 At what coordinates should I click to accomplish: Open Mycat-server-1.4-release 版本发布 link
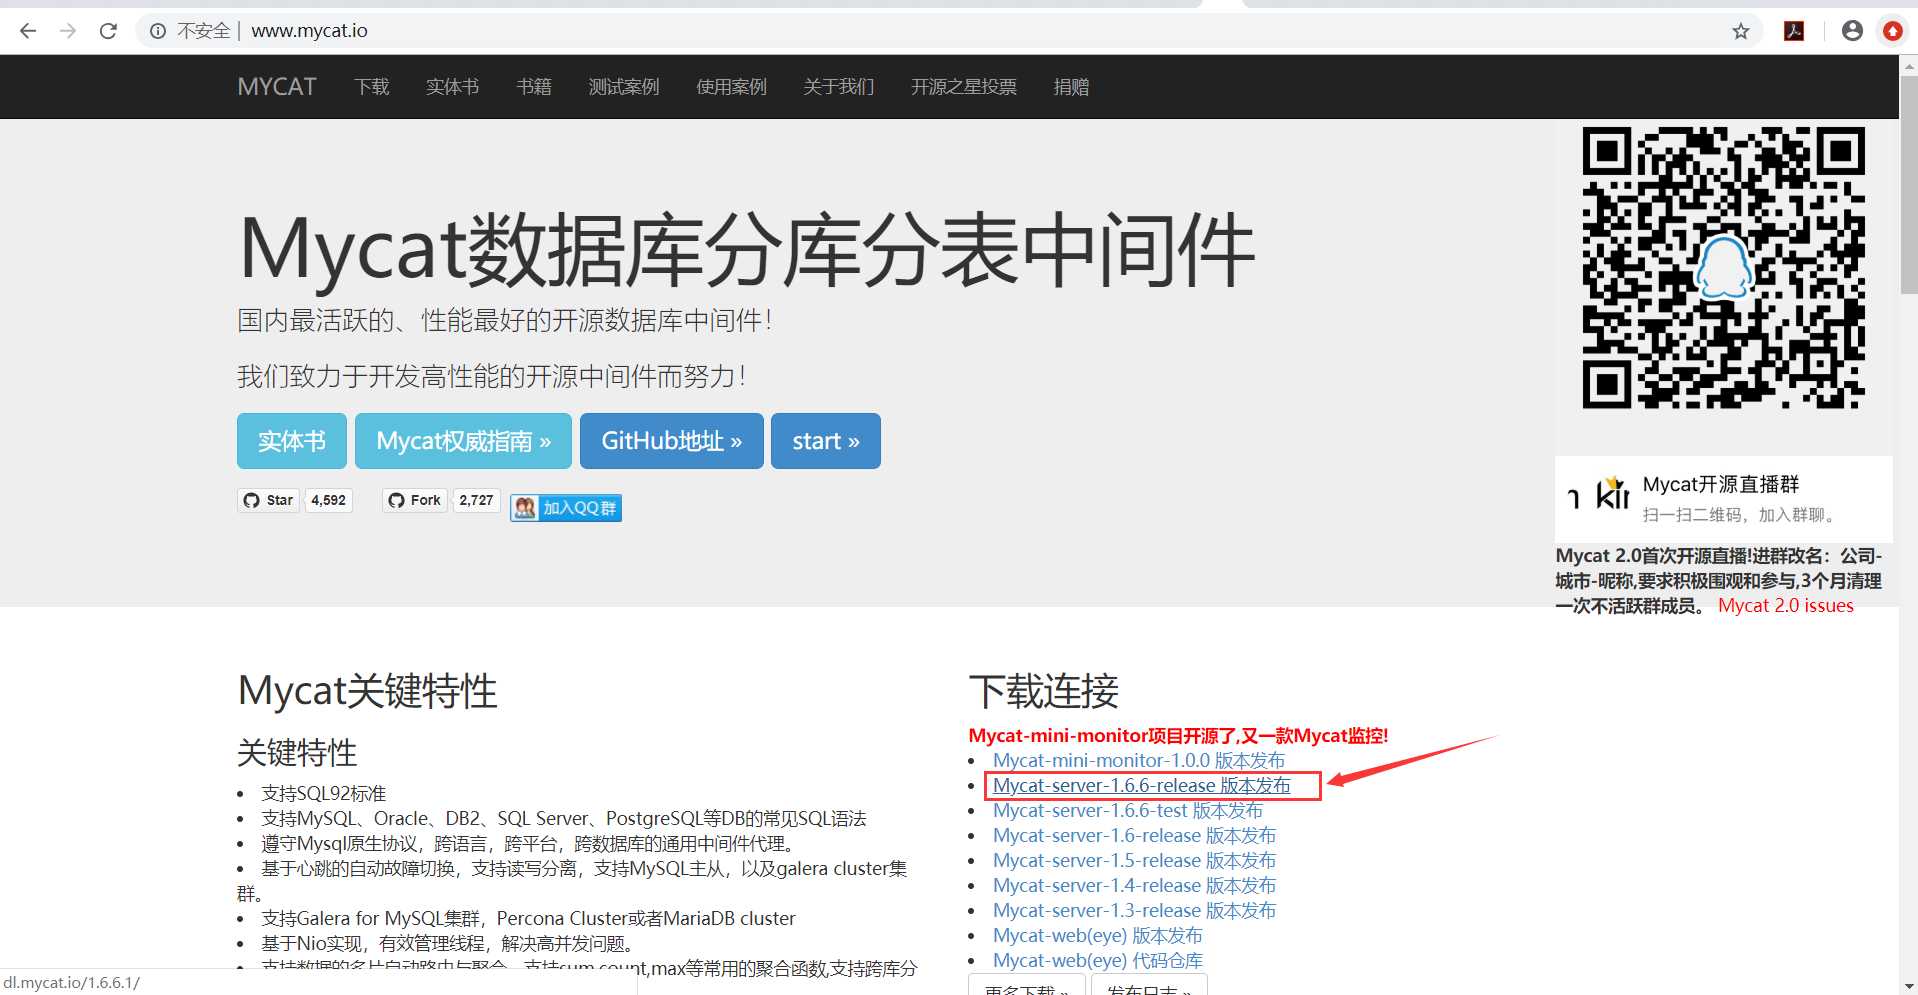[x=1134, y=886]
